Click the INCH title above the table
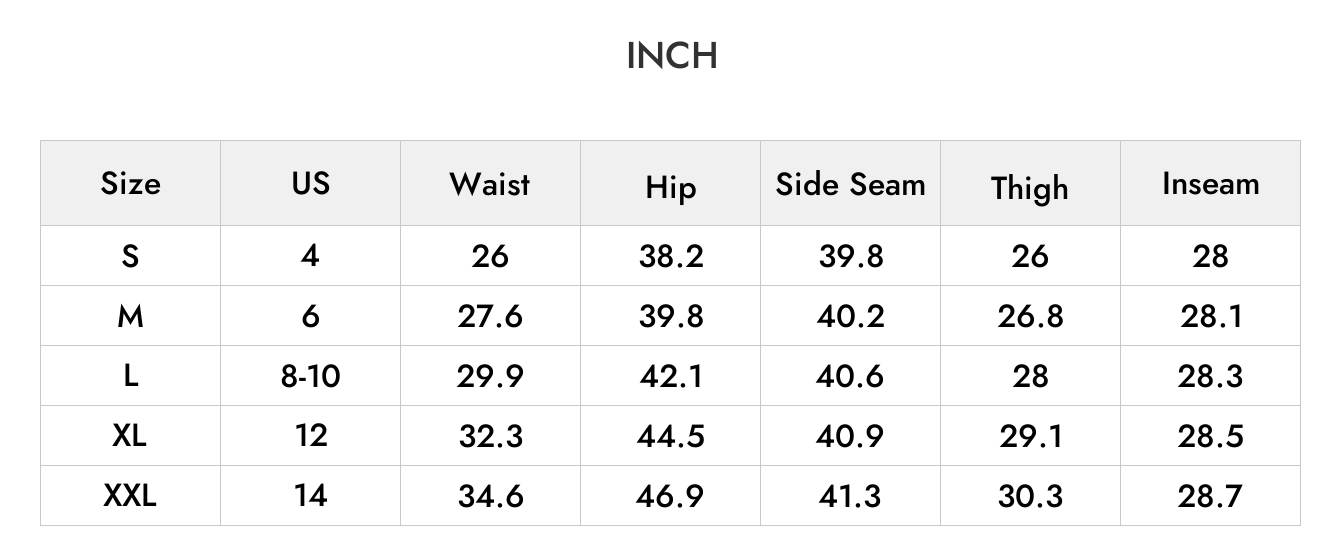This screenshot has width=1340, height=540. (x=671, y=55)
